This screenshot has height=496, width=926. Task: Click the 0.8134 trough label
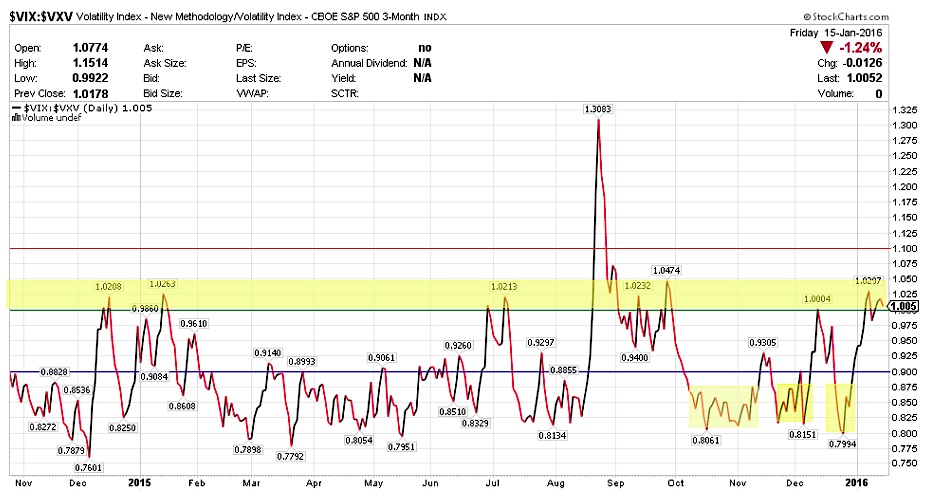click(x=552, y=436)
